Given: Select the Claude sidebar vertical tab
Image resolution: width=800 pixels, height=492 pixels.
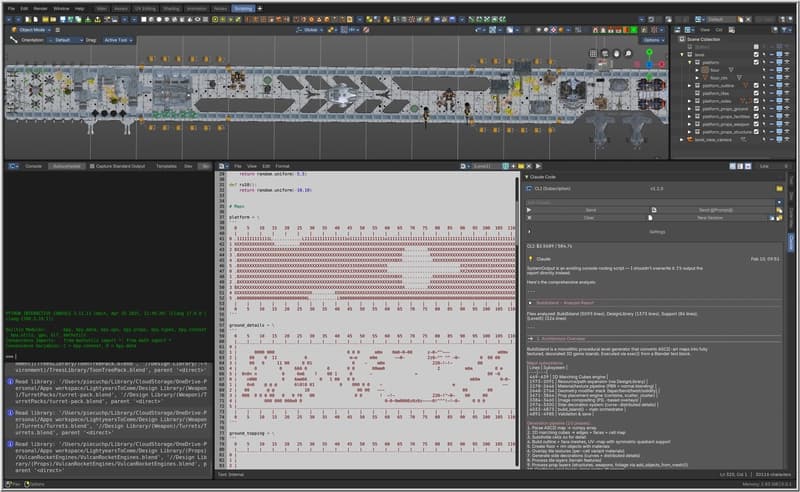Looking at the screenshot, I should pyautogui.click(x=791, y=242).
